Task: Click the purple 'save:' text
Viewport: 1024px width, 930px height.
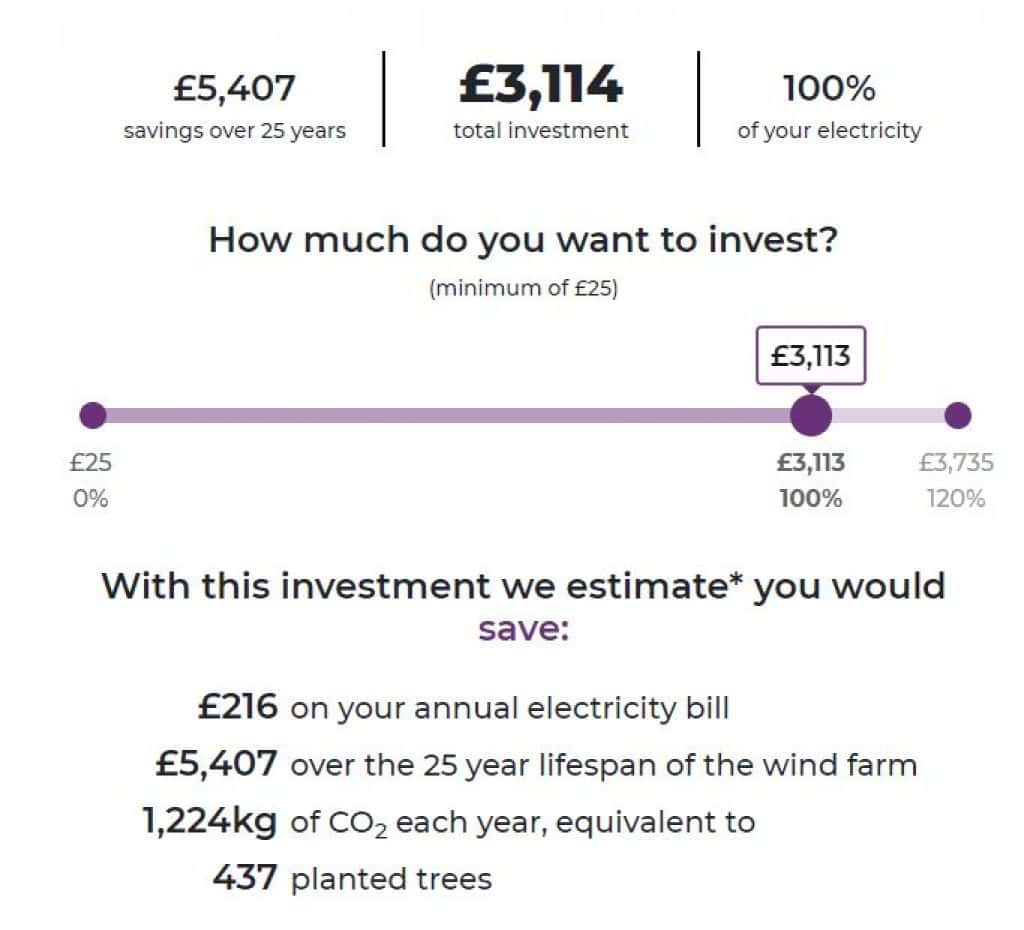Action: (x=524, y=629)
